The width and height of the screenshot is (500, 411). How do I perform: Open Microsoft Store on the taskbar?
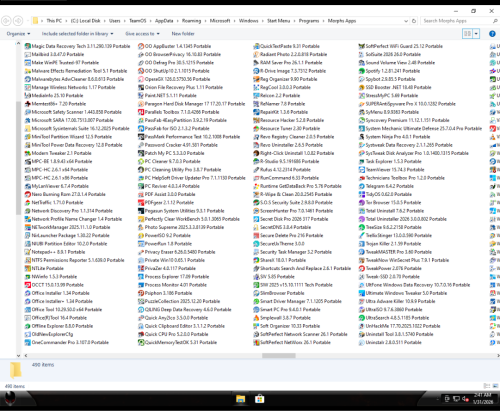[x=260, y=399]
